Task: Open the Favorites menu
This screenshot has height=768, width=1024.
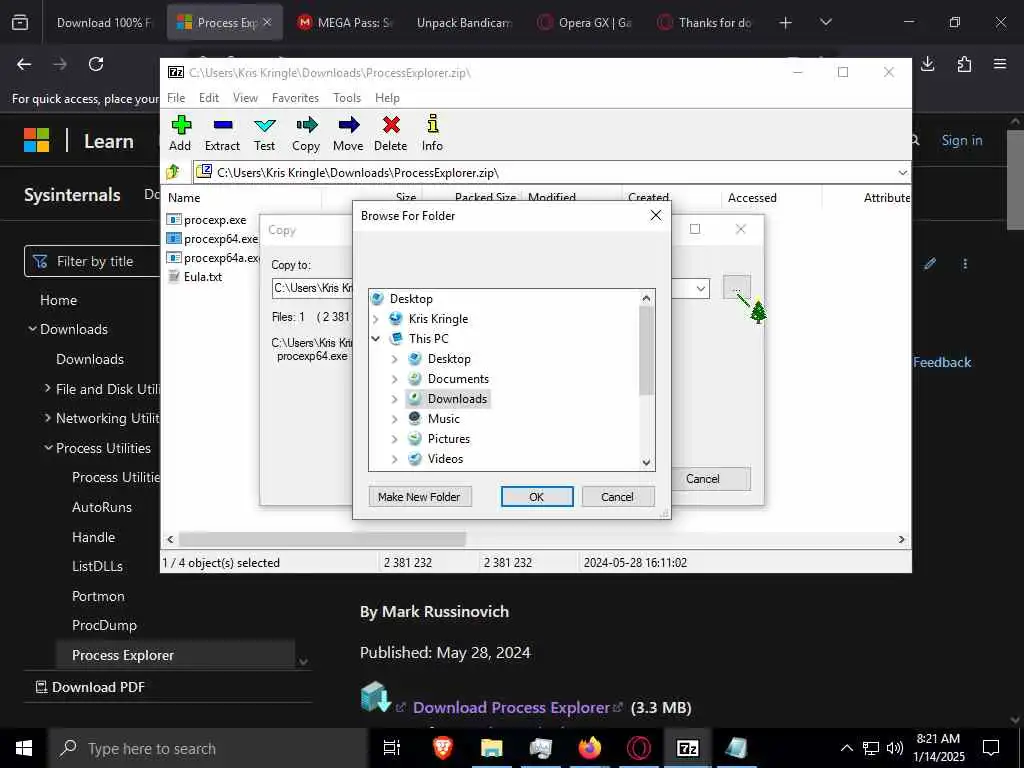Action: coord(295,98)
